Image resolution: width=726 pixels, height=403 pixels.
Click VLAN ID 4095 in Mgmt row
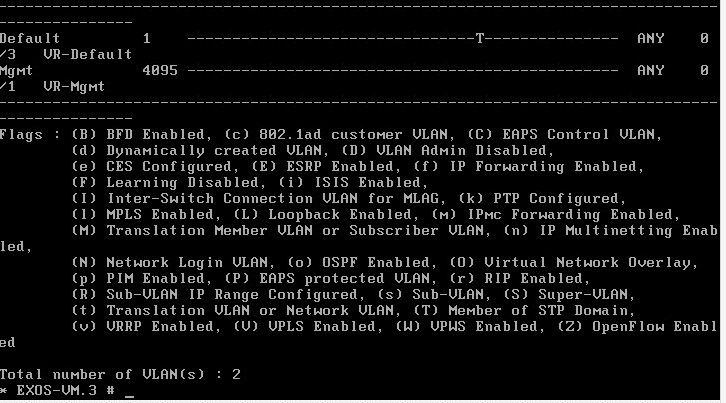[159, 70]
